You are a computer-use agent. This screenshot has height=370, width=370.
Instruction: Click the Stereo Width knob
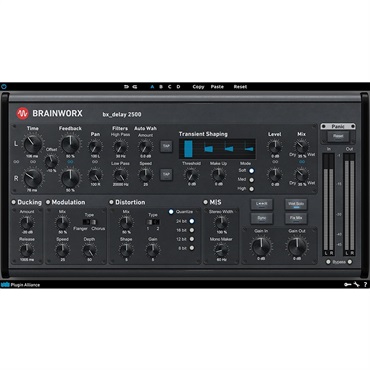point(221,223)
